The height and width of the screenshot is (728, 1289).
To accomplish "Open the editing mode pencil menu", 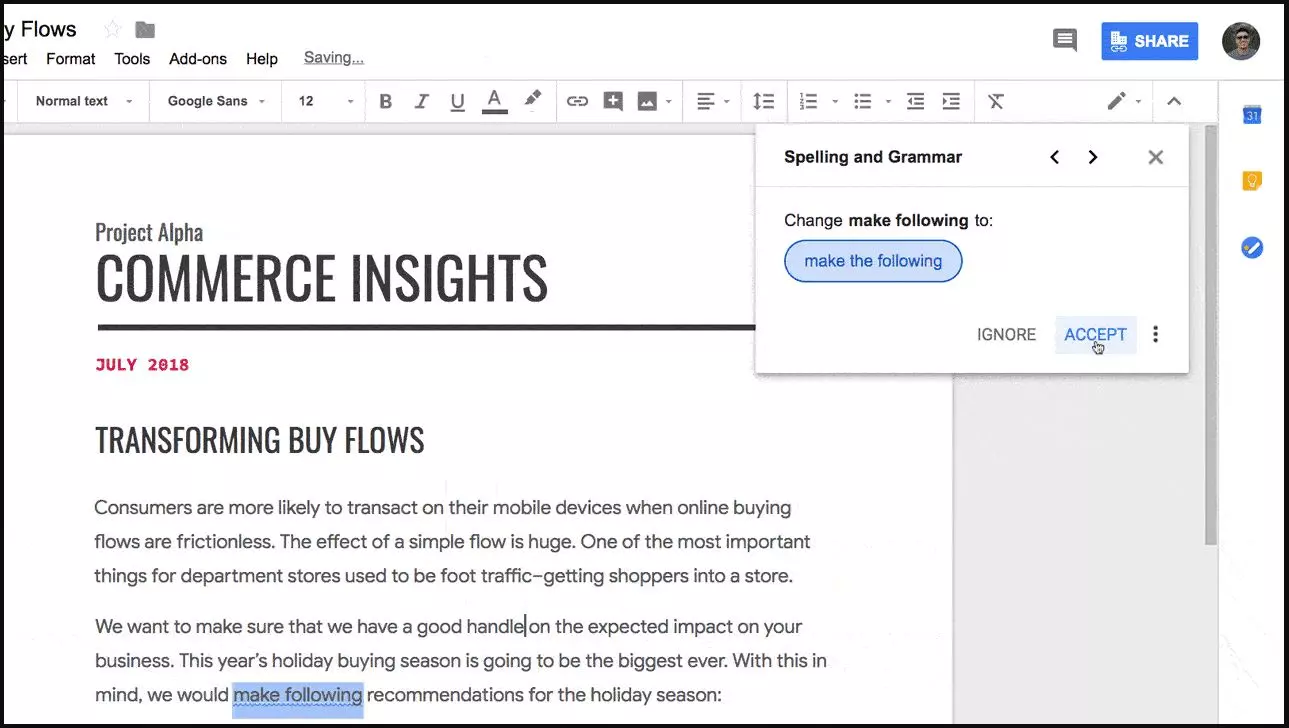I will click(x=1123, y=101).
